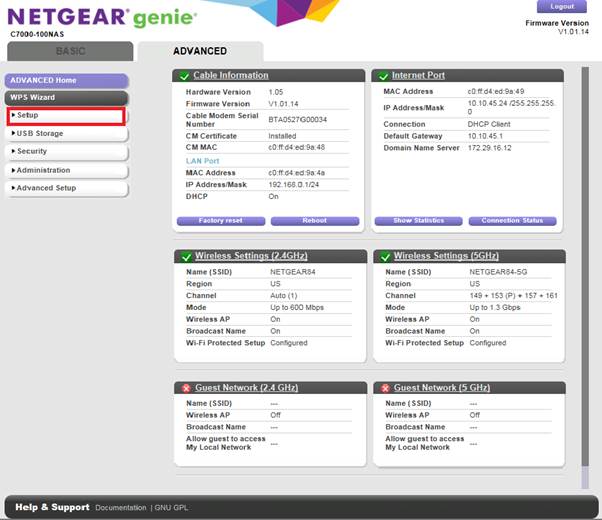Switch to the BASIC tab
602x520 pixels.
[x=70, y=51]
